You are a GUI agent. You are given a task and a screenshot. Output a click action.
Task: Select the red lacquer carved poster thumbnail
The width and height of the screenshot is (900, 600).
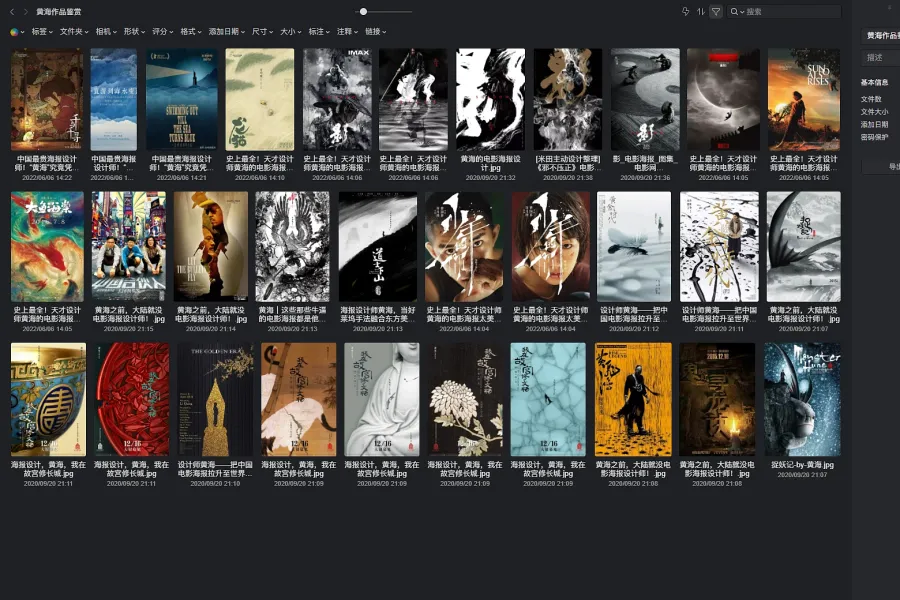tap(131, 400)
